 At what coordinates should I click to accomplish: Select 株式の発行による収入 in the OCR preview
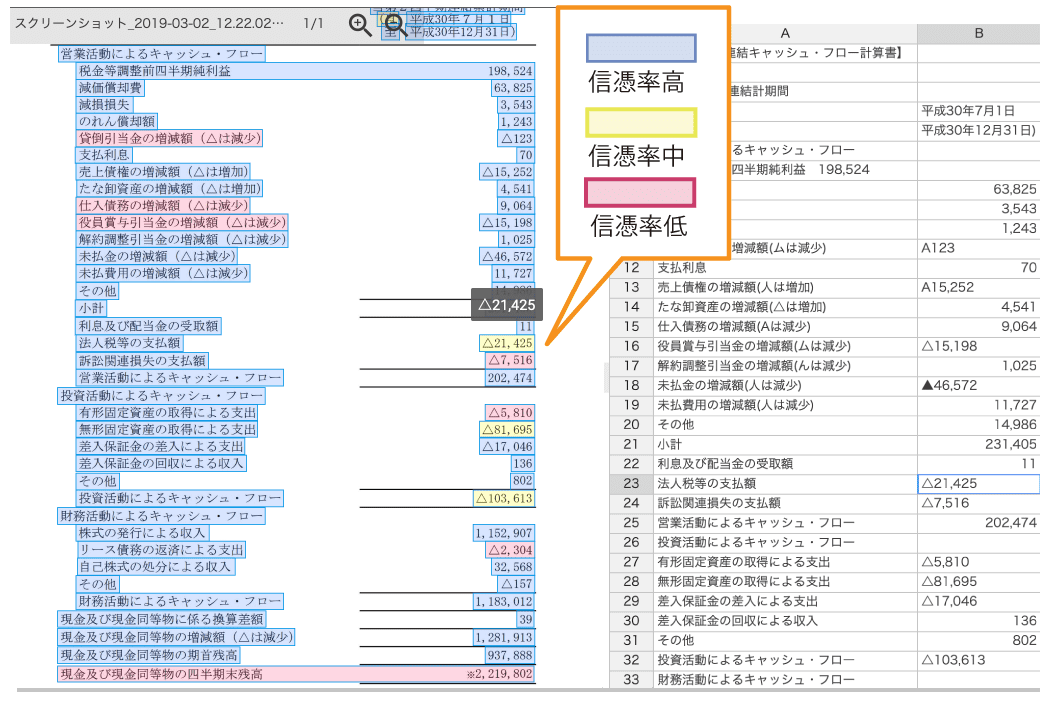(142, 533)
